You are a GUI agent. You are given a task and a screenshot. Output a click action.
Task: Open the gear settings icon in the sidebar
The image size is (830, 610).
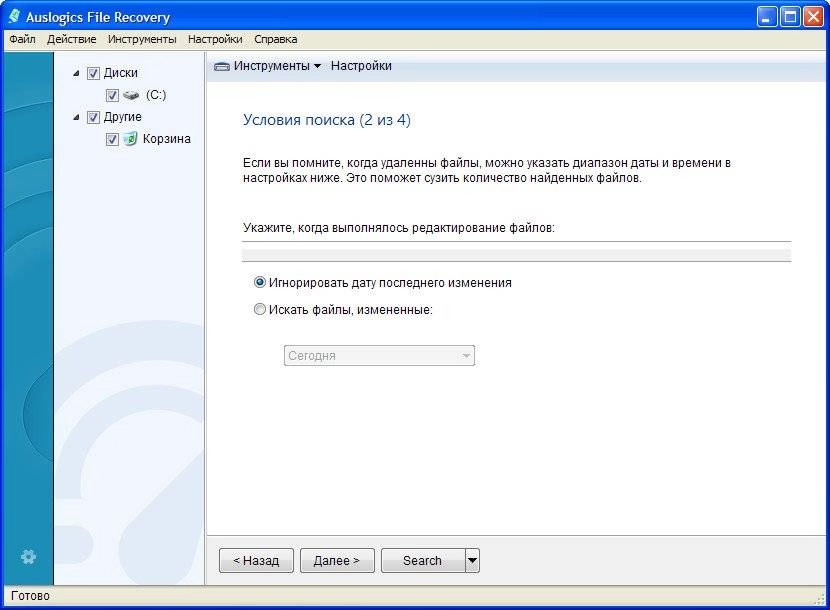point(28,557)
